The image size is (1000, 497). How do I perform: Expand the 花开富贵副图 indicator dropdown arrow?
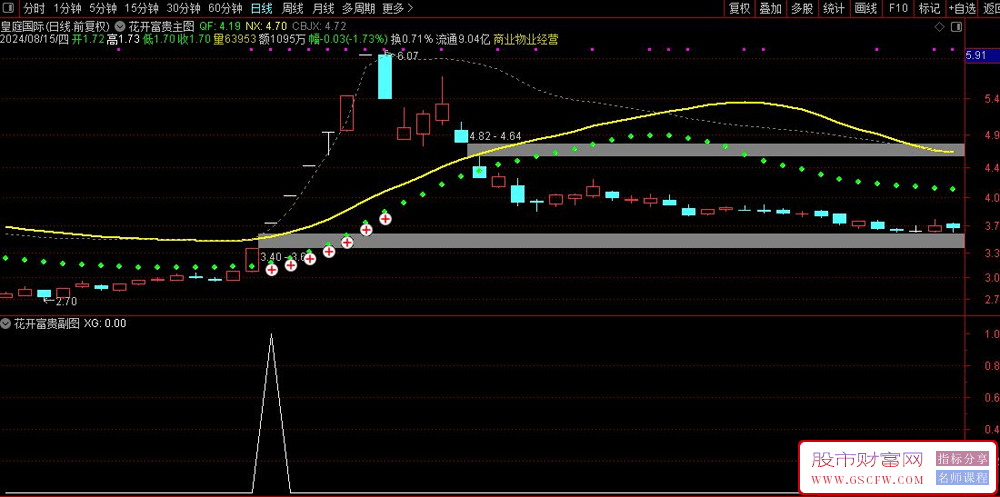coord(6,323)
